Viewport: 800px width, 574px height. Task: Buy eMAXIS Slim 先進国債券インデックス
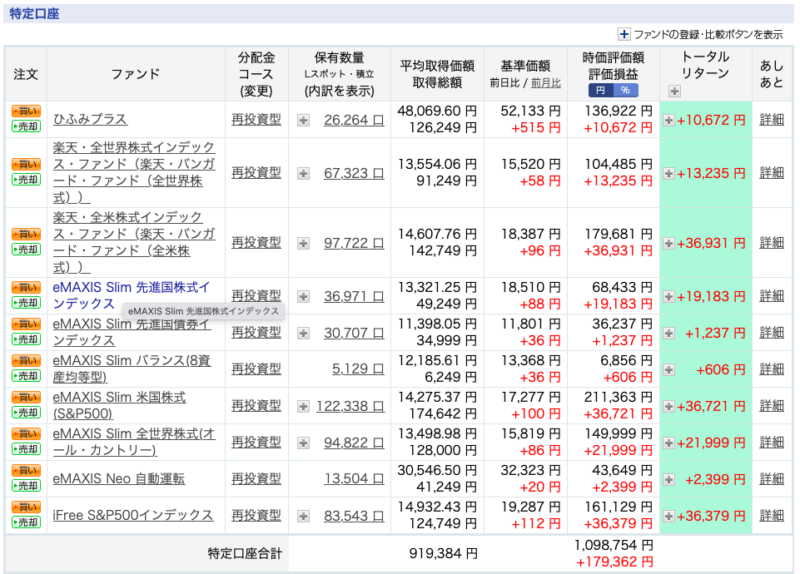click(26, 325)
